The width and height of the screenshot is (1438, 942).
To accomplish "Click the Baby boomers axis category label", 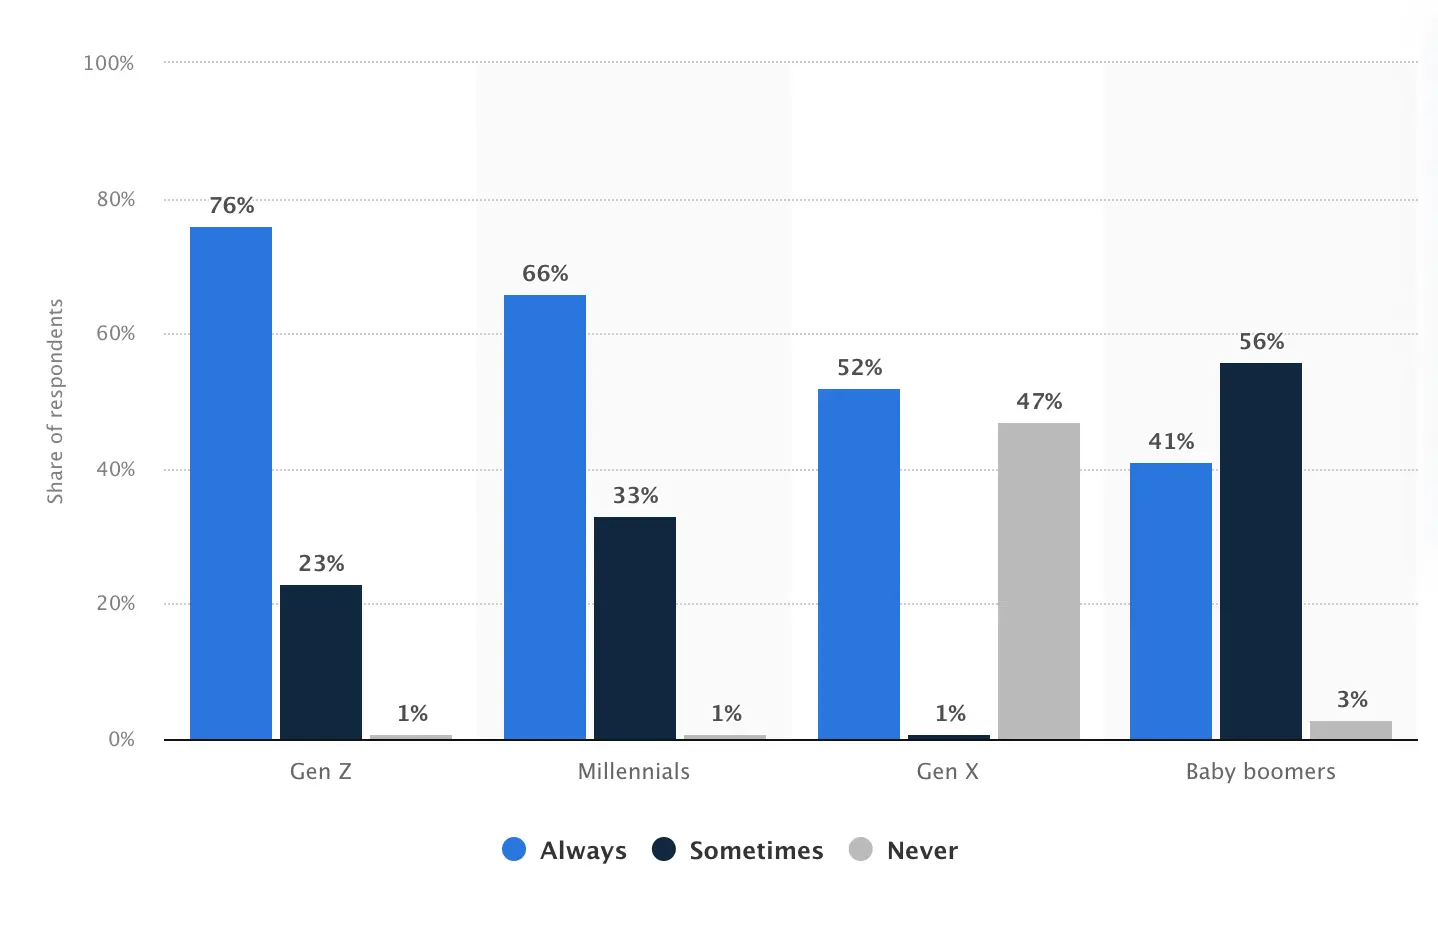I will click(x=1261, y=771).
